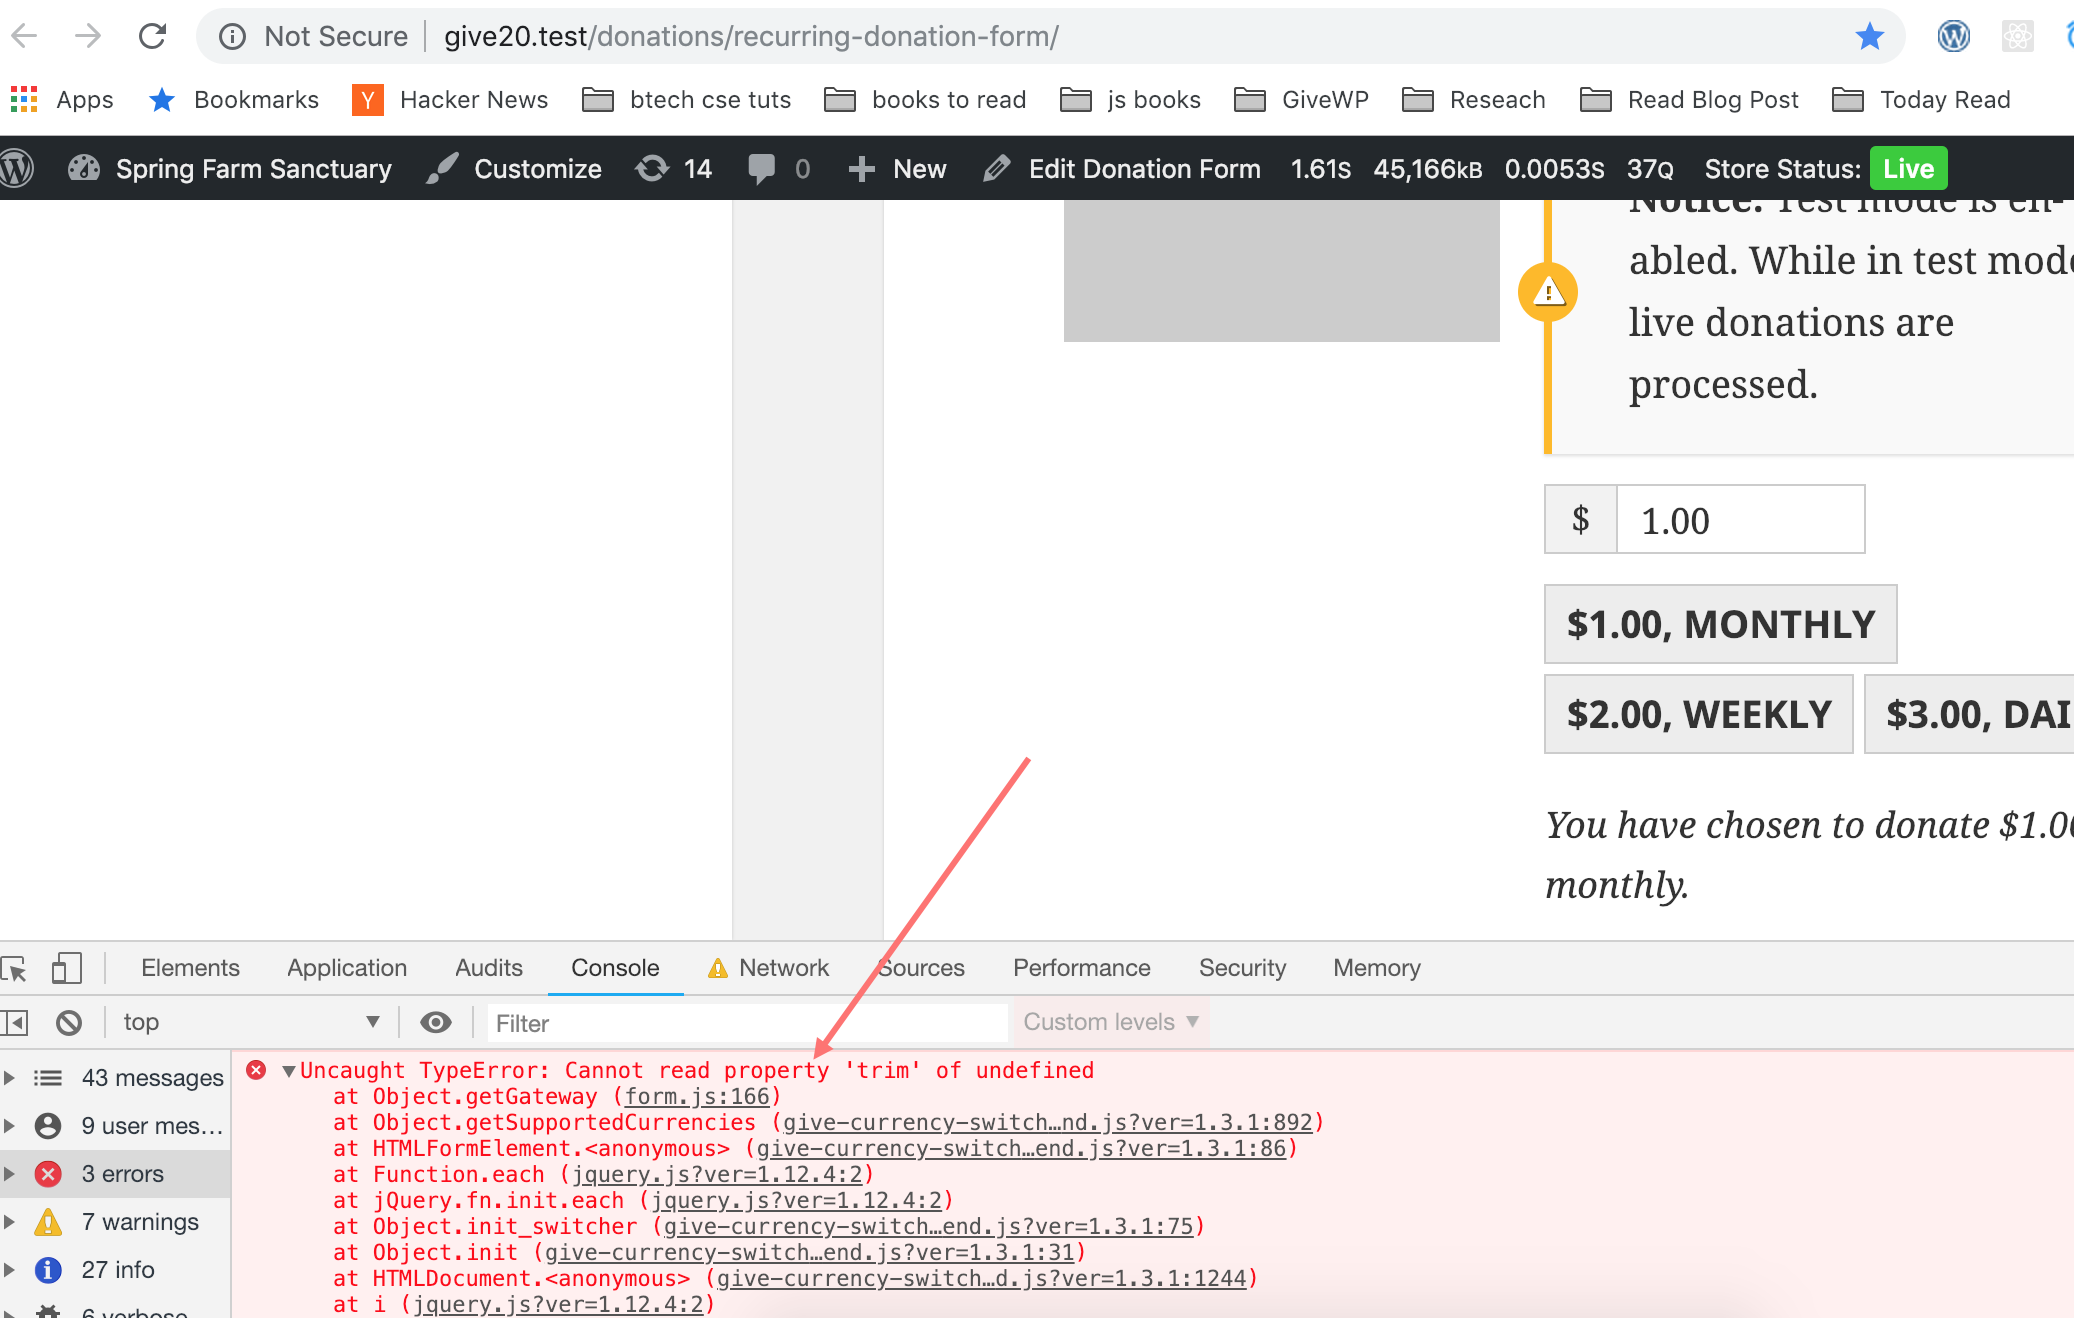Click the comments bubble icon in admin bar

(x=763, y=168)
